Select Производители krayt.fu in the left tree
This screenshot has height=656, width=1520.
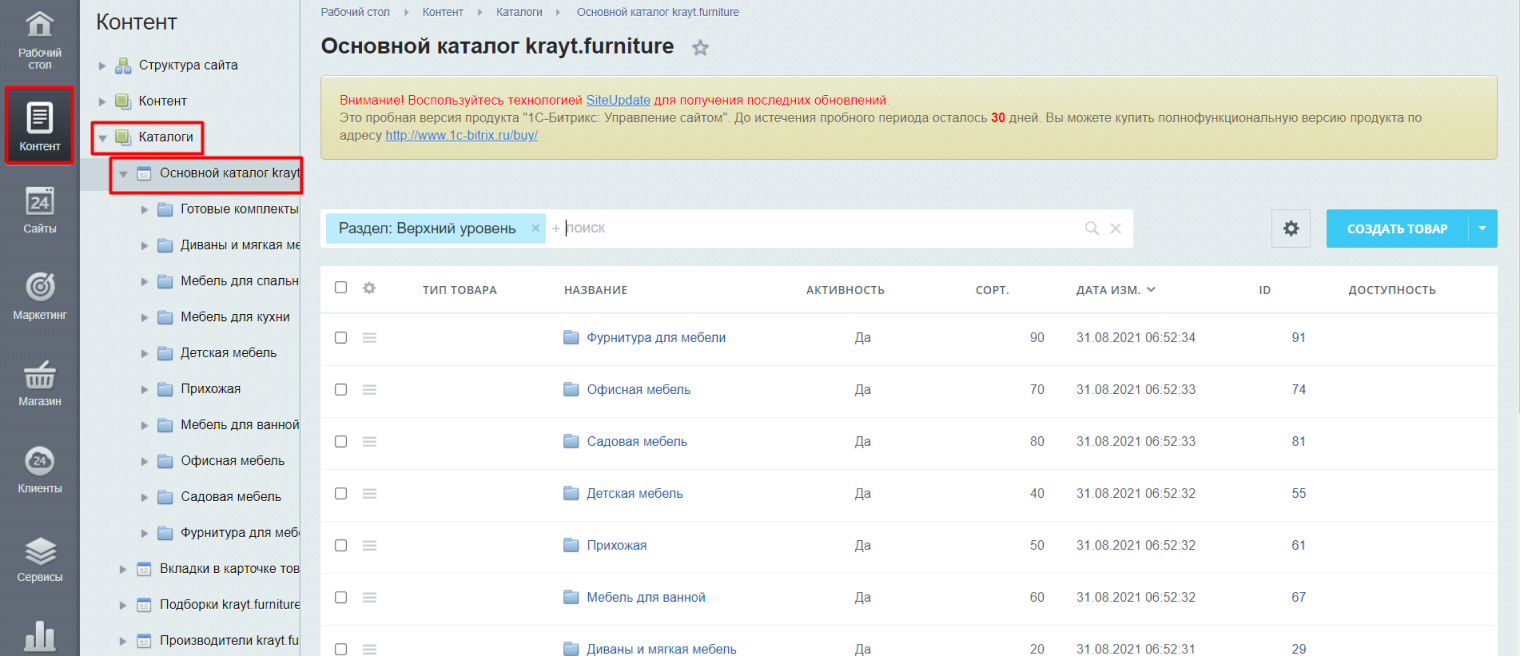229,641
